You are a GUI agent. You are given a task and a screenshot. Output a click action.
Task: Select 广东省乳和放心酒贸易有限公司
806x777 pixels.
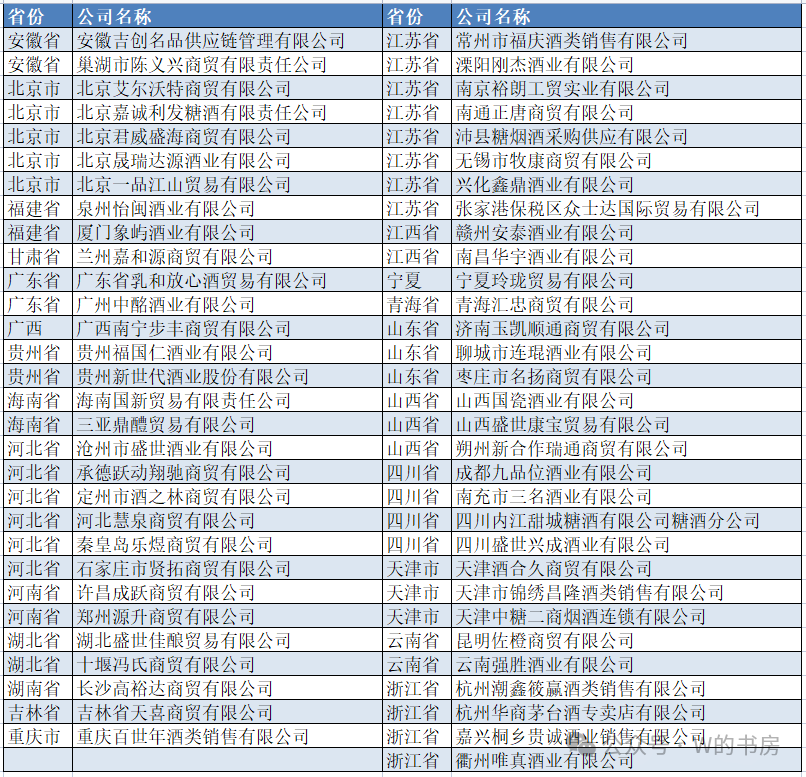coord(227,280)
